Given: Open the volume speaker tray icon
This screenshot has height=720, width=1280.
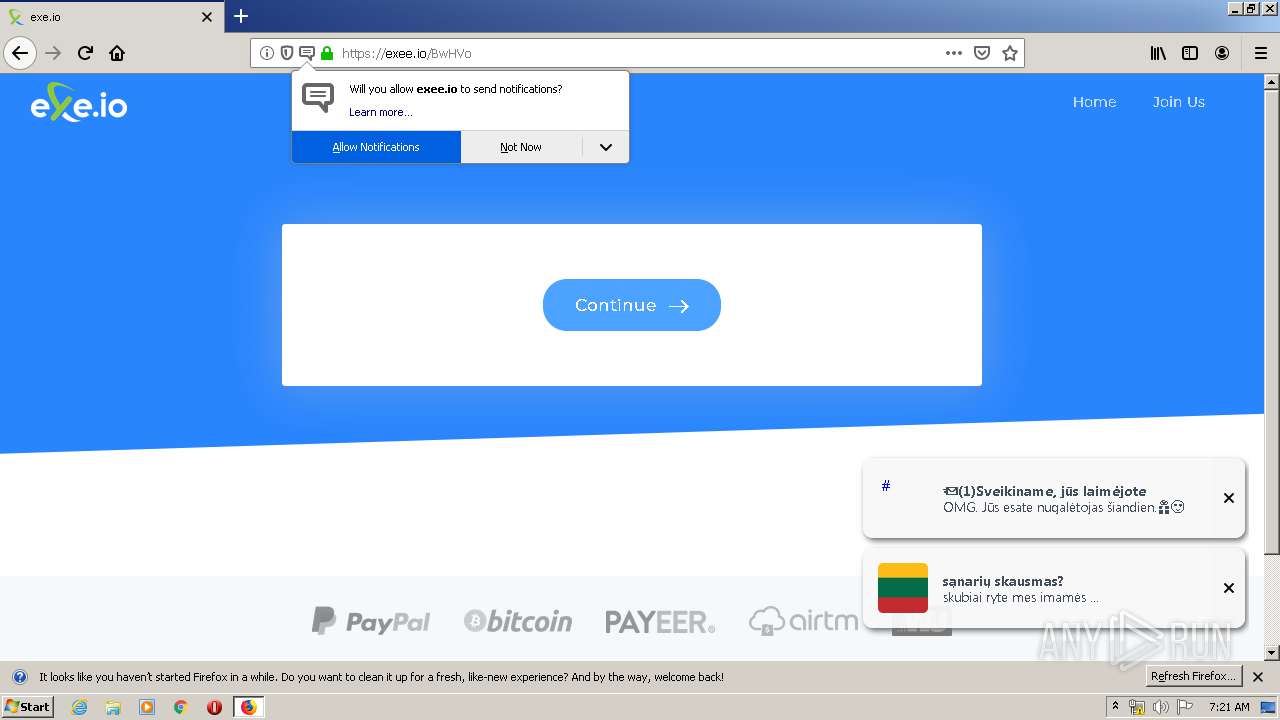Looking at the screenshot, I should pyautogui.click(x=1160, y=707).
